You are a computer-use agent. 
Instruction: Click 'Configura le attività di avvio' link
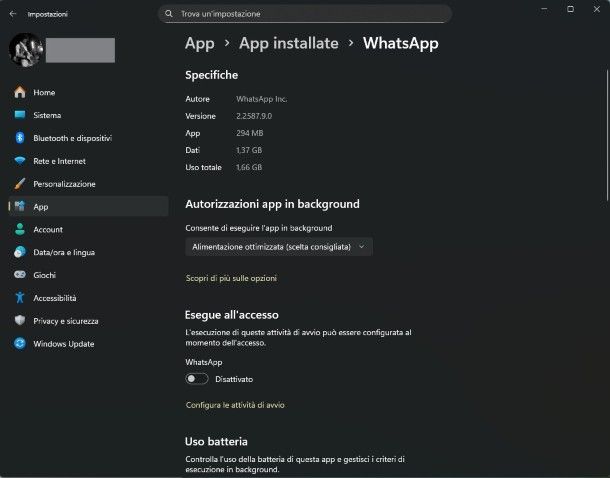point(235,405)
